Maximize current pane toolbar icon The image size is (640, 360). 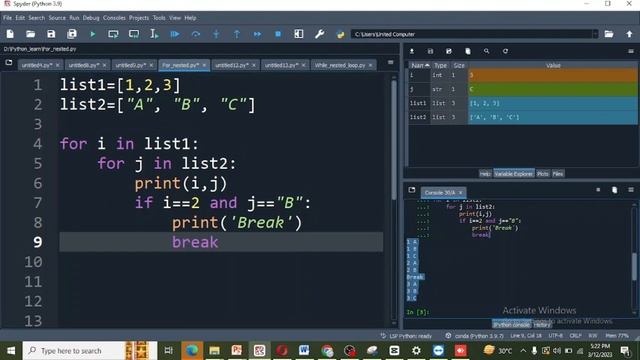pos(299,34)
